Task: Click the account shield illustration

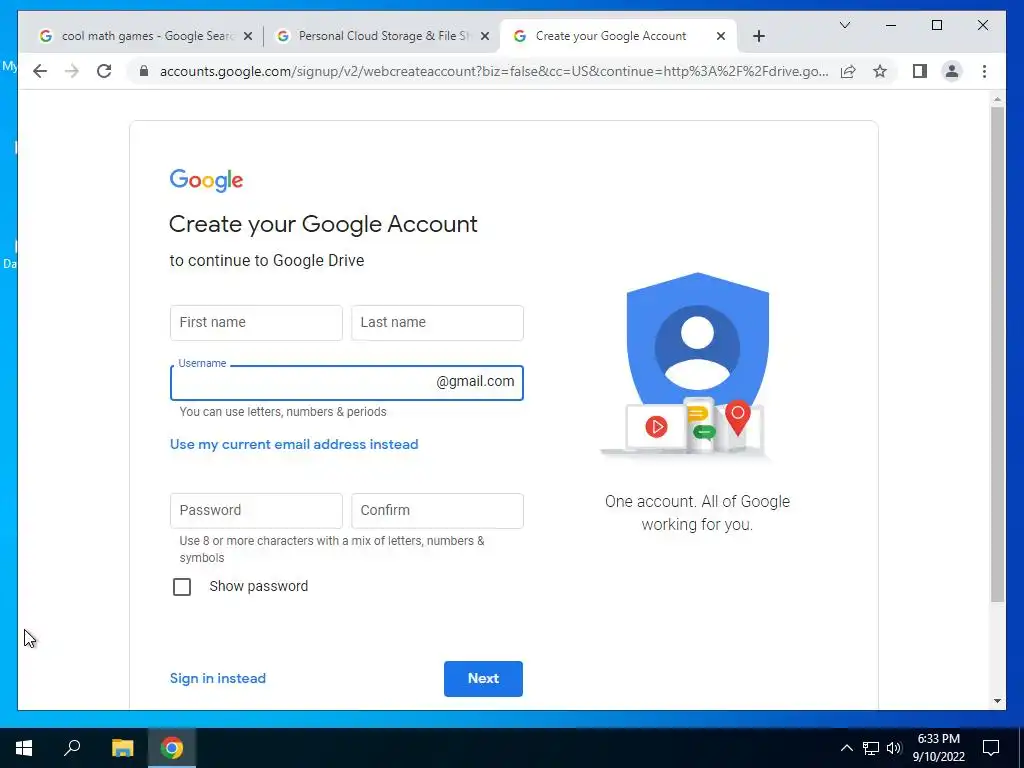Action: (696, 366)
